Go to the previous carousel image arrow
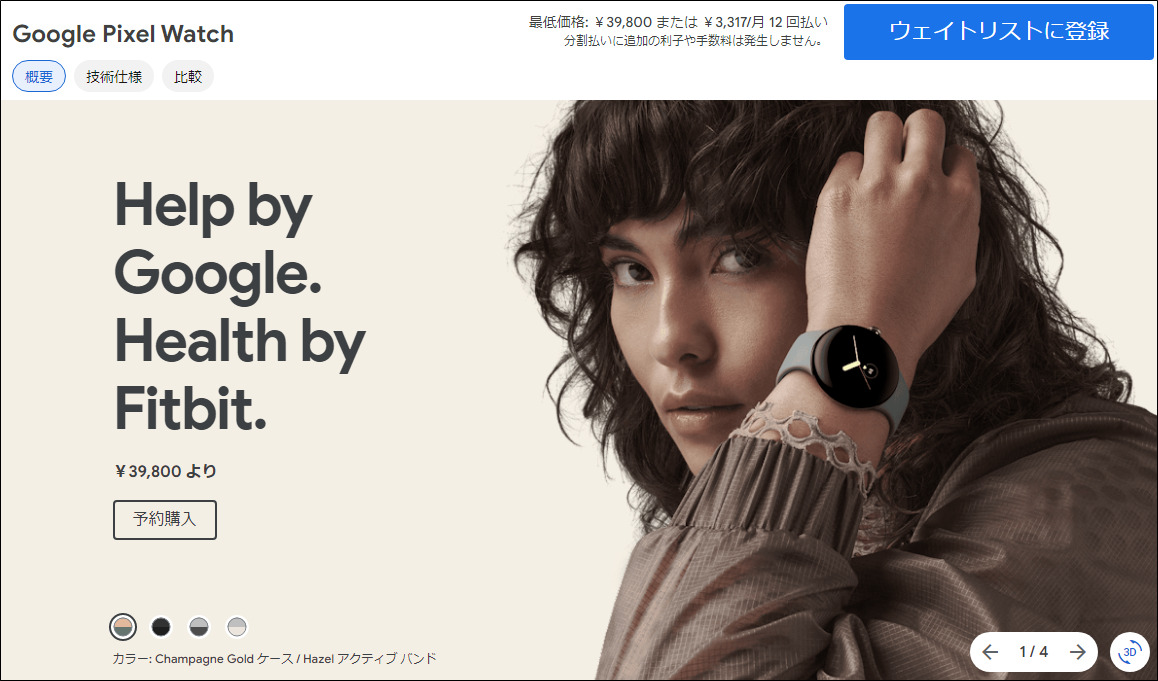Screen dimensions: 1158x681 point(990,651)
